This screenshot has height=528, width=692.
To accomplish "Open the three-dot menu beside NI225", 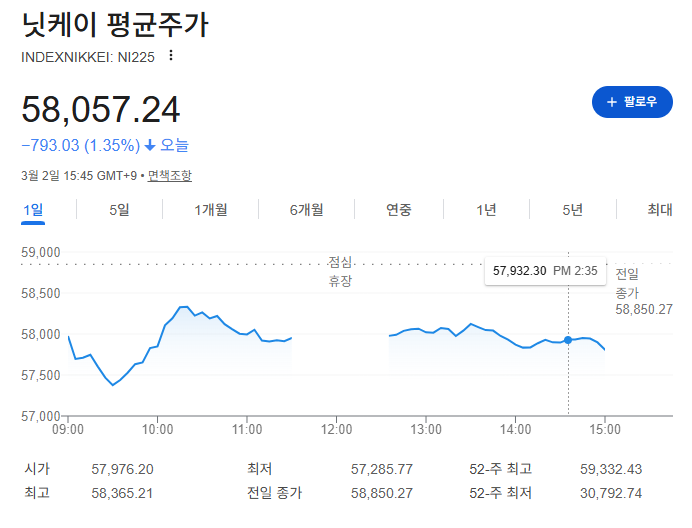I will pyautogui.click(x=171, y=56).
